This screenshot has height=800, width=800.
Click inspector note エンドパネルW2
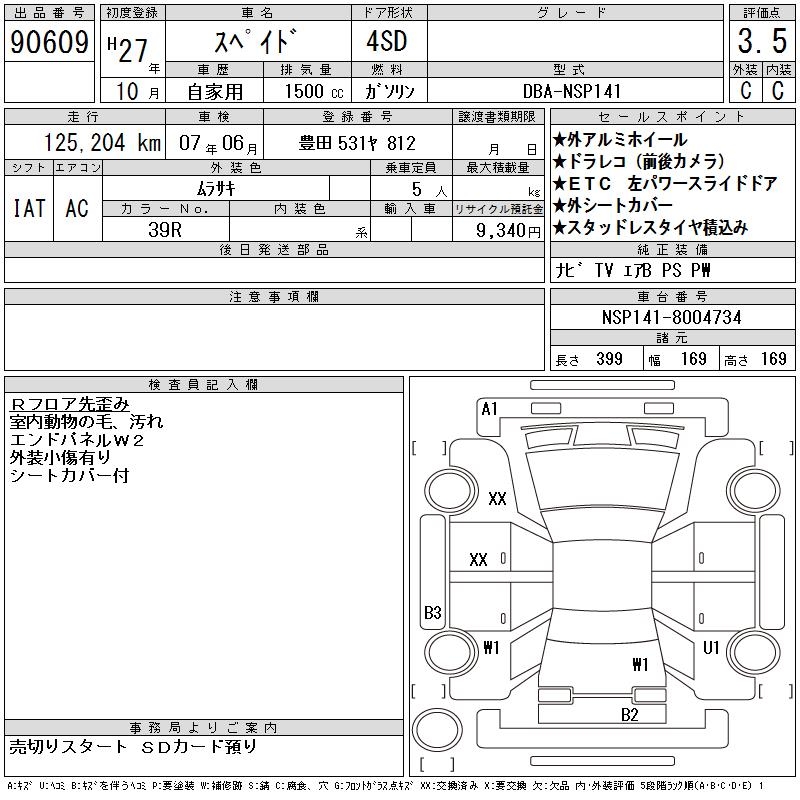[77, 440]
